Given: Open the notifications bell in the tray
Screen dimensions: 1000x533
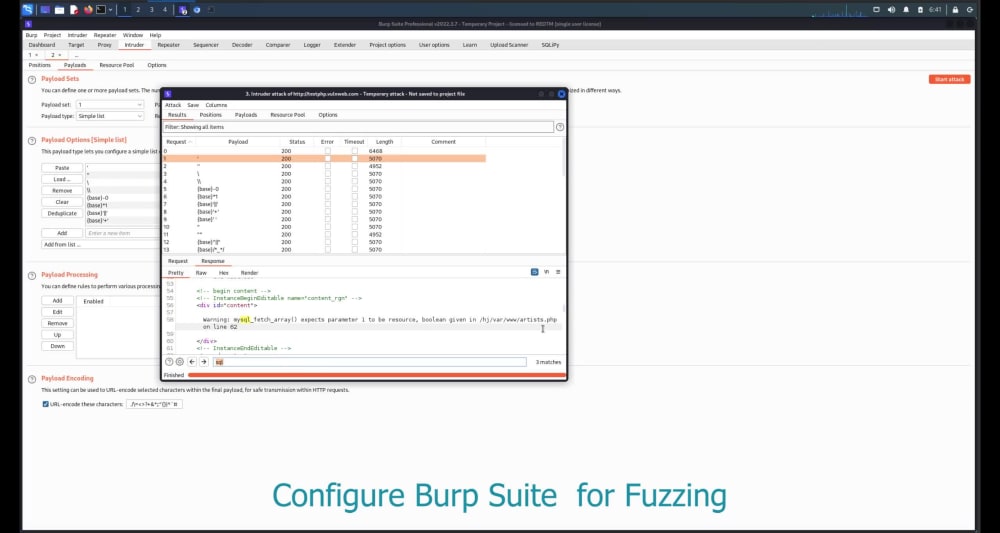Looking at the screenshot, I should click(906, 10).
